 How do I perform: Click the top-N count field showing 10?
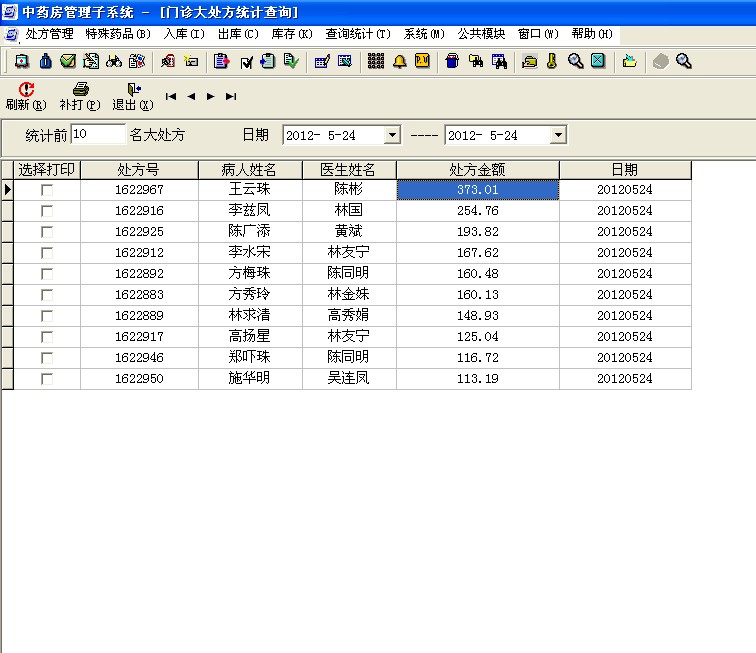[98, 134]
